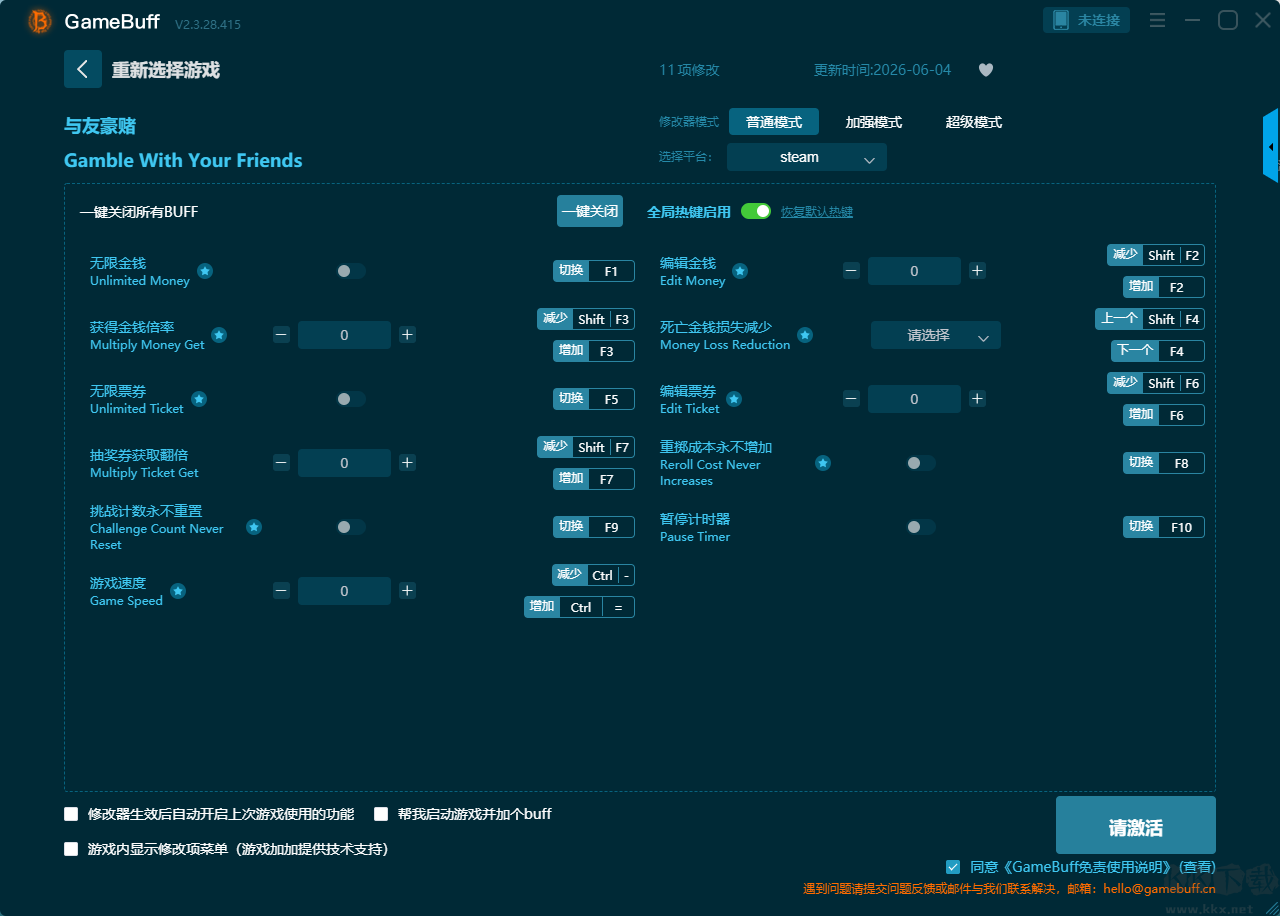Screen dimensions: 1280x916
Task: Click Edit Money value field
Action: [x=914, y=271]
